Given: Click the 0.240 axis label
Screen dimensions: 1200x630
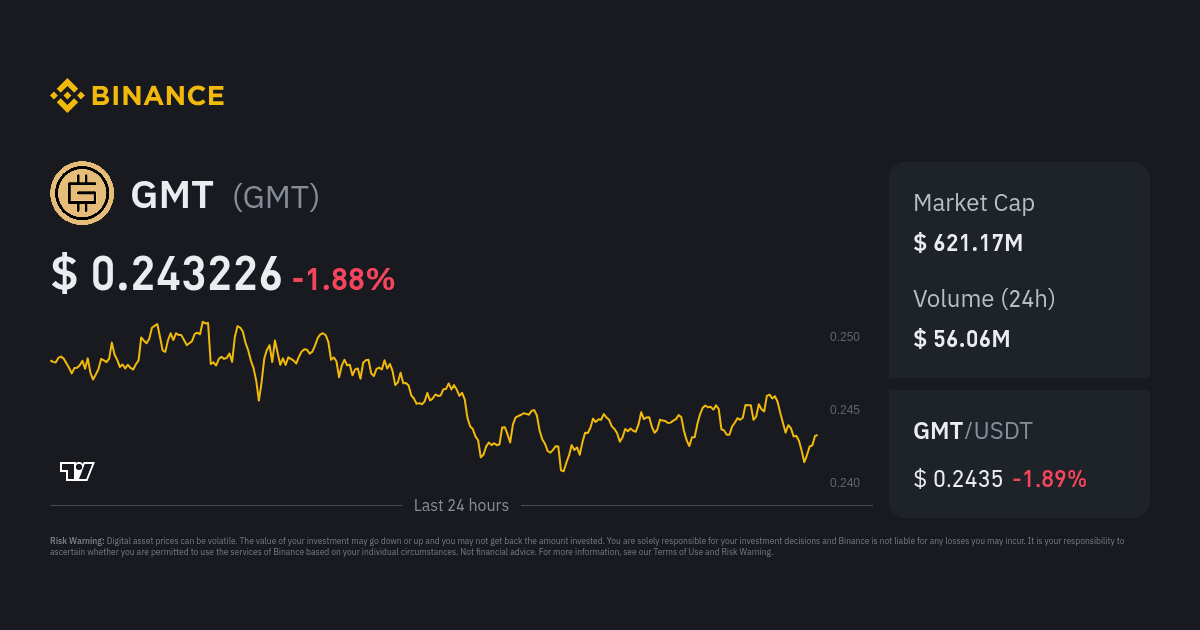Looking at the screenshot, I should click(844, 483).
